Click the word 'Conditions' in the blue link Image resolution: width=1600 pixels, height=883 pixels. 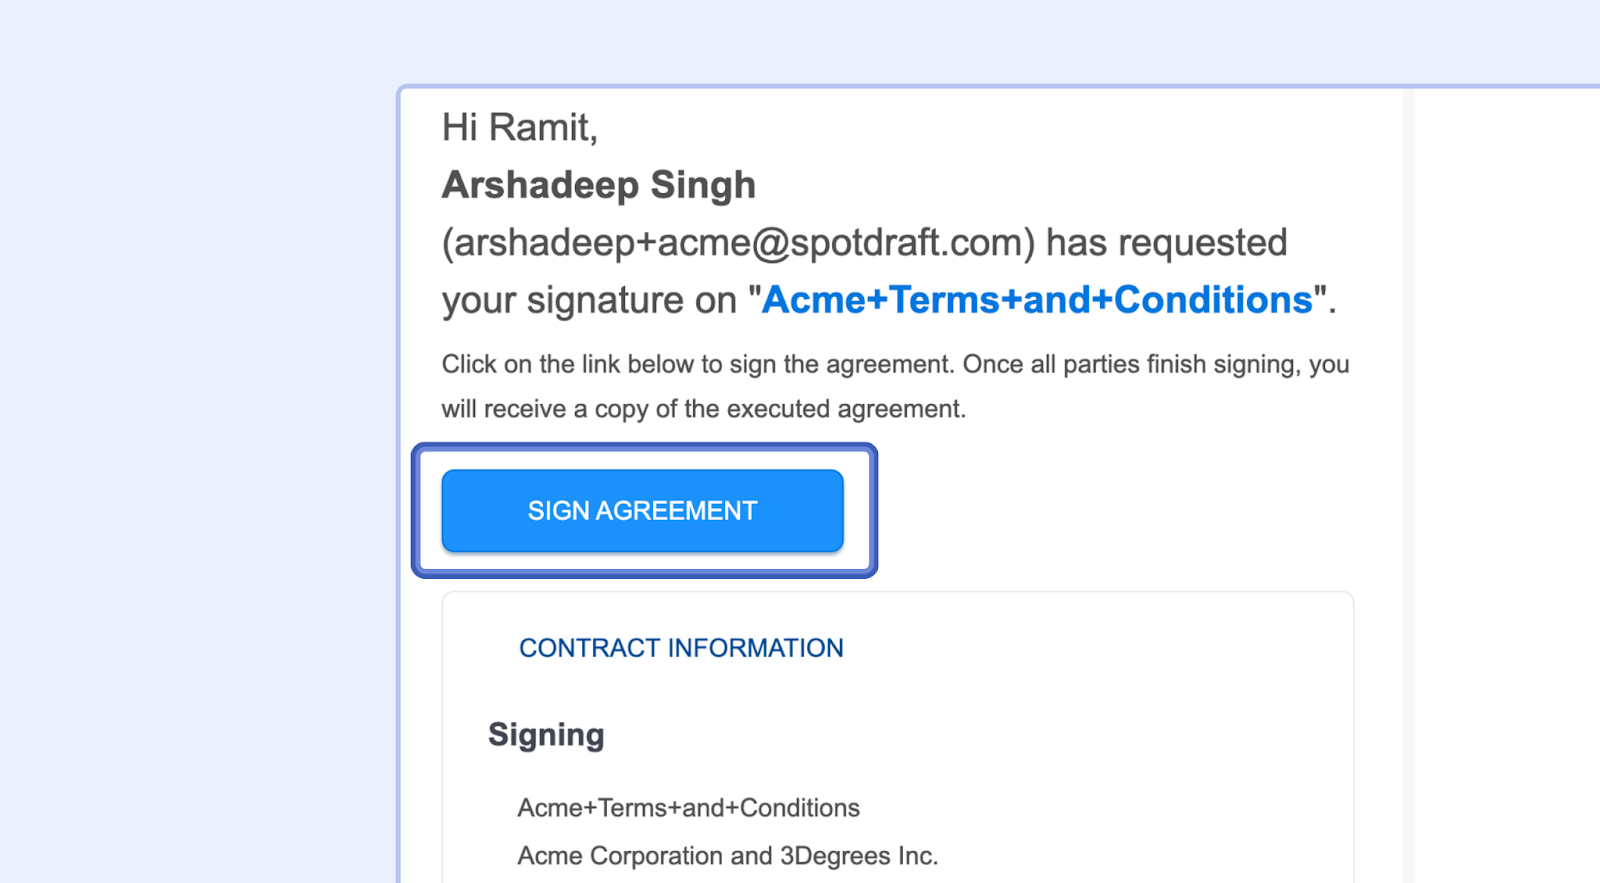[x=1213, y=300]
